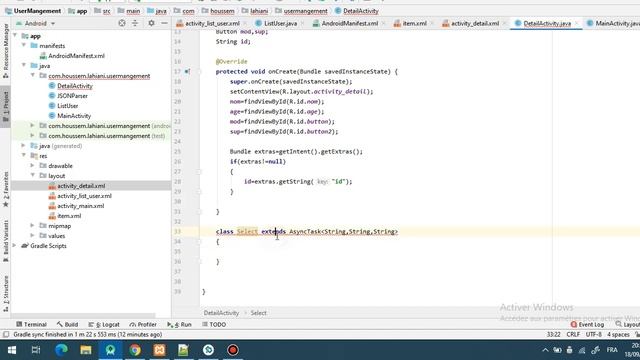
Task: Open the Logcat tool window
Action: click(104, 324)
